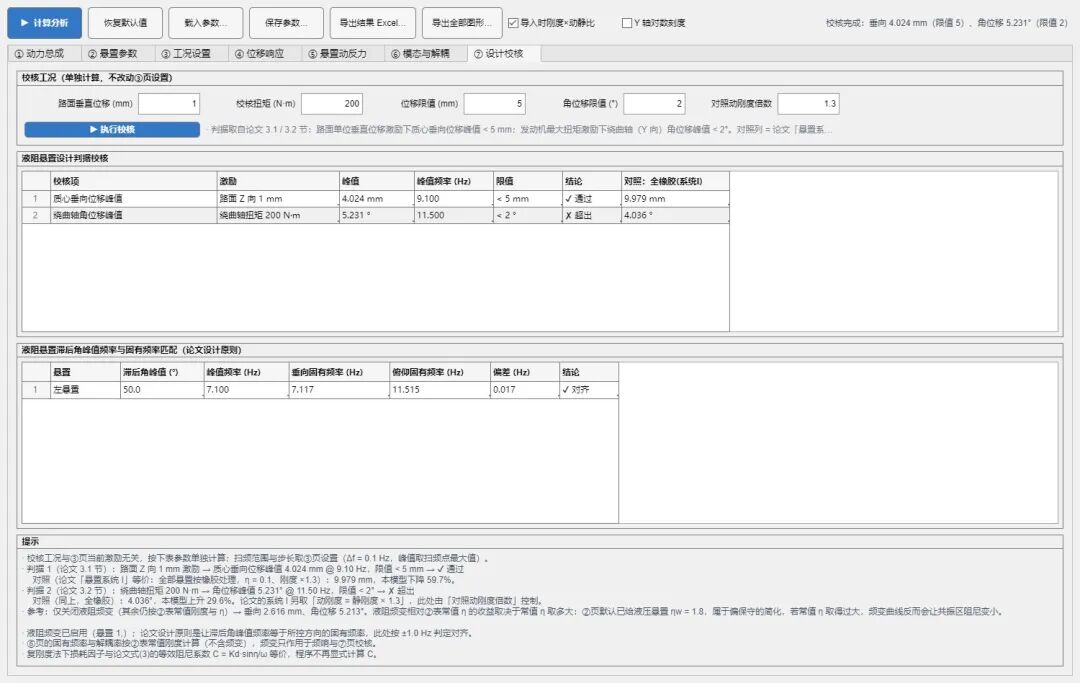
Task: Click the 计算分析 run button
Action: pyautogui.click(x=44, y=23)
